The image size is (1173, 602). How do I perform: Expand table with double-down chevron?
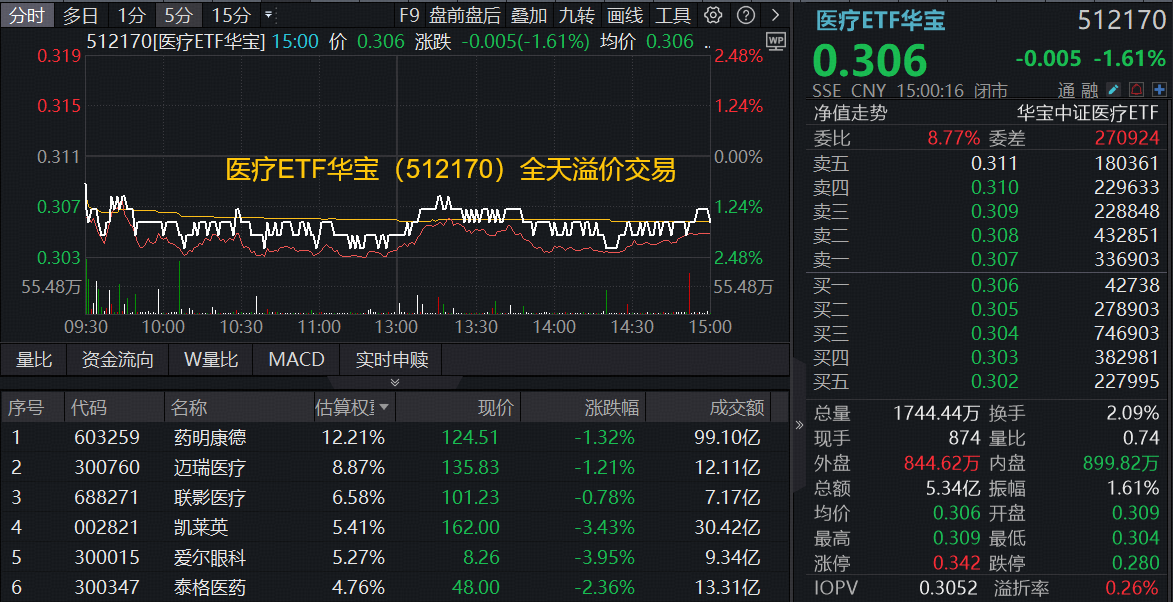pyautogui.click(x=395, y=382)
